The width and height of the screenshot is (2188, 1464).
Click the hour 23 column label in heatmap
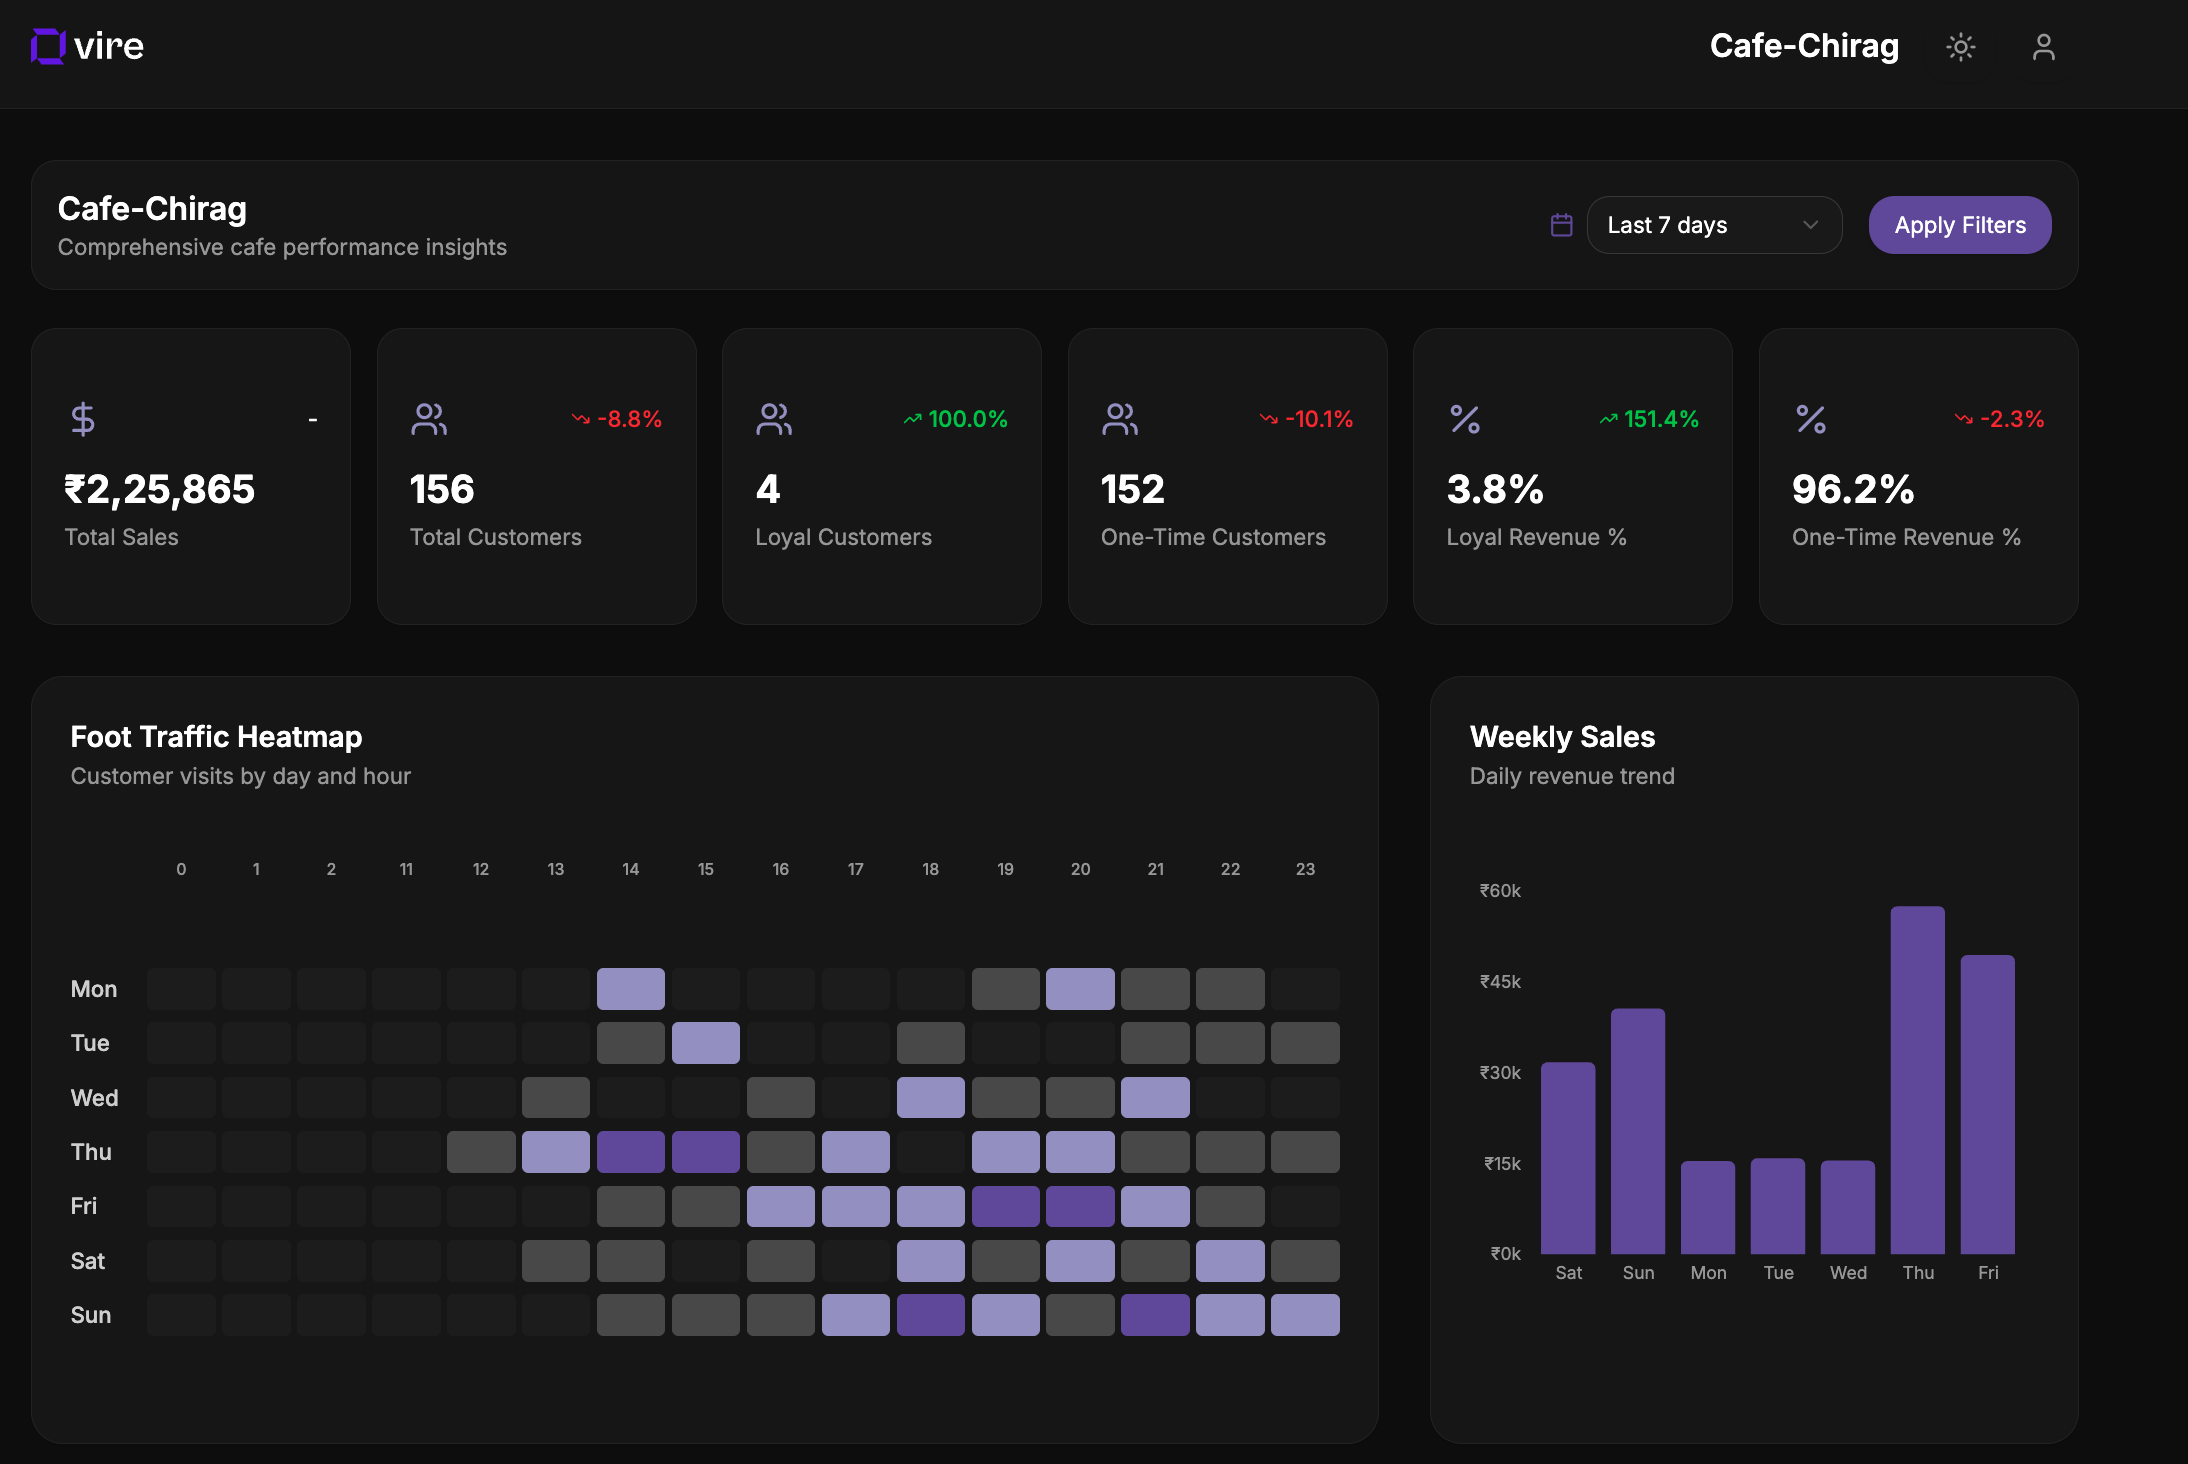pos(1305,869)
